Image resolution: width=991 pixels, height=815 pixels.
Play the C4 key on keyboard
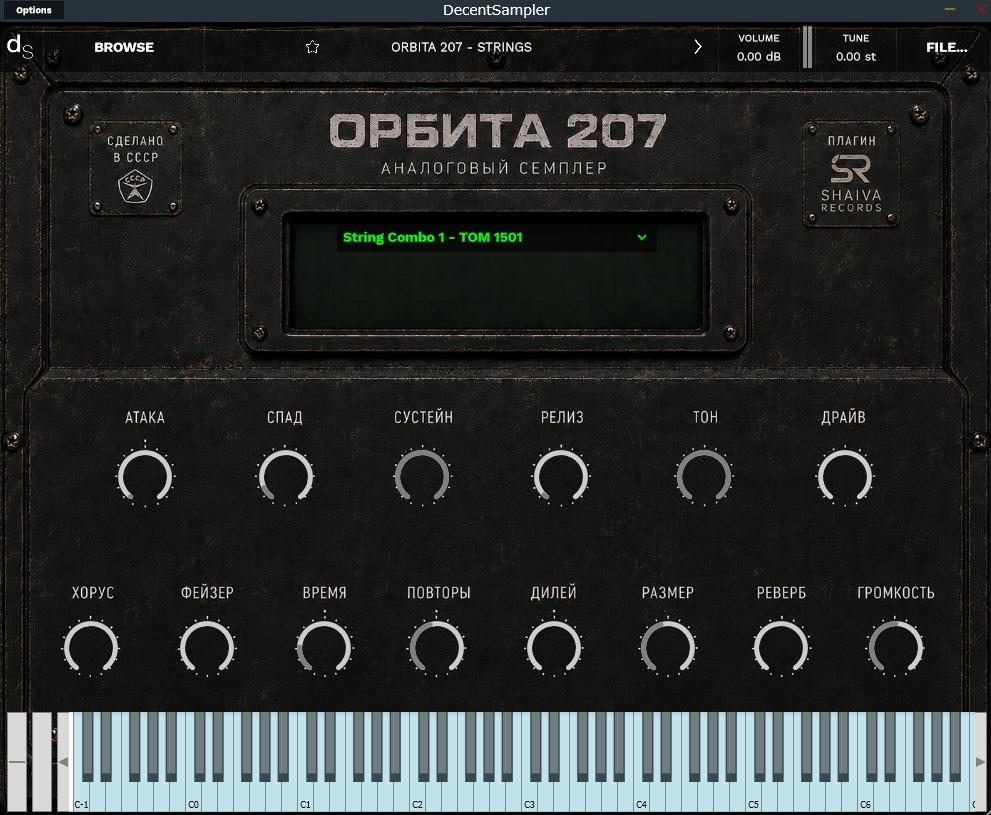(x=641, y=796)
